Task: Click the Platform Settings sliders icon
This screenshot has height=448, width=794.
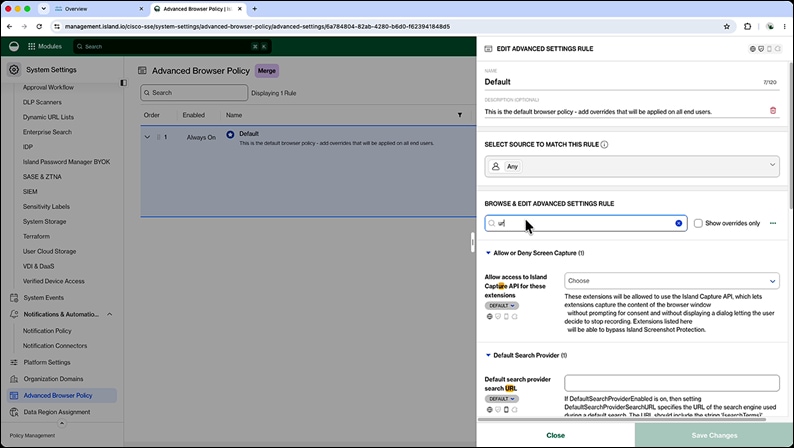Action: click(x=14, y=362)
